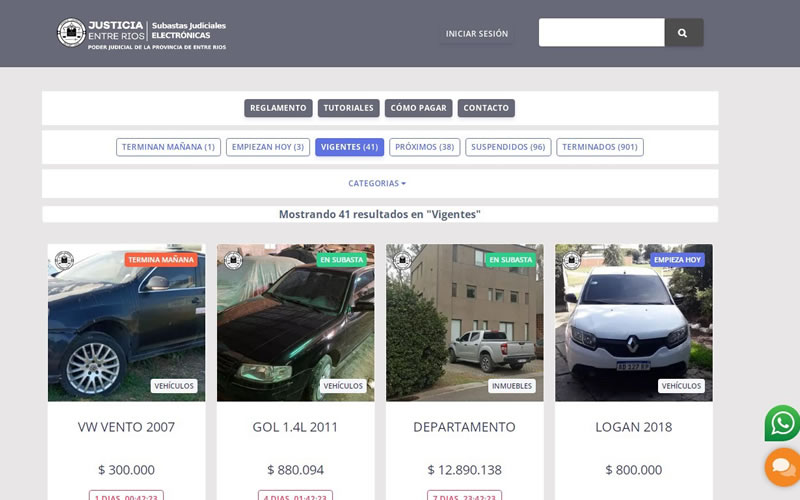The height and width of the screenshot is (500, 800).
Task: View Terminados (901) auctions
Action: (599, 147)
